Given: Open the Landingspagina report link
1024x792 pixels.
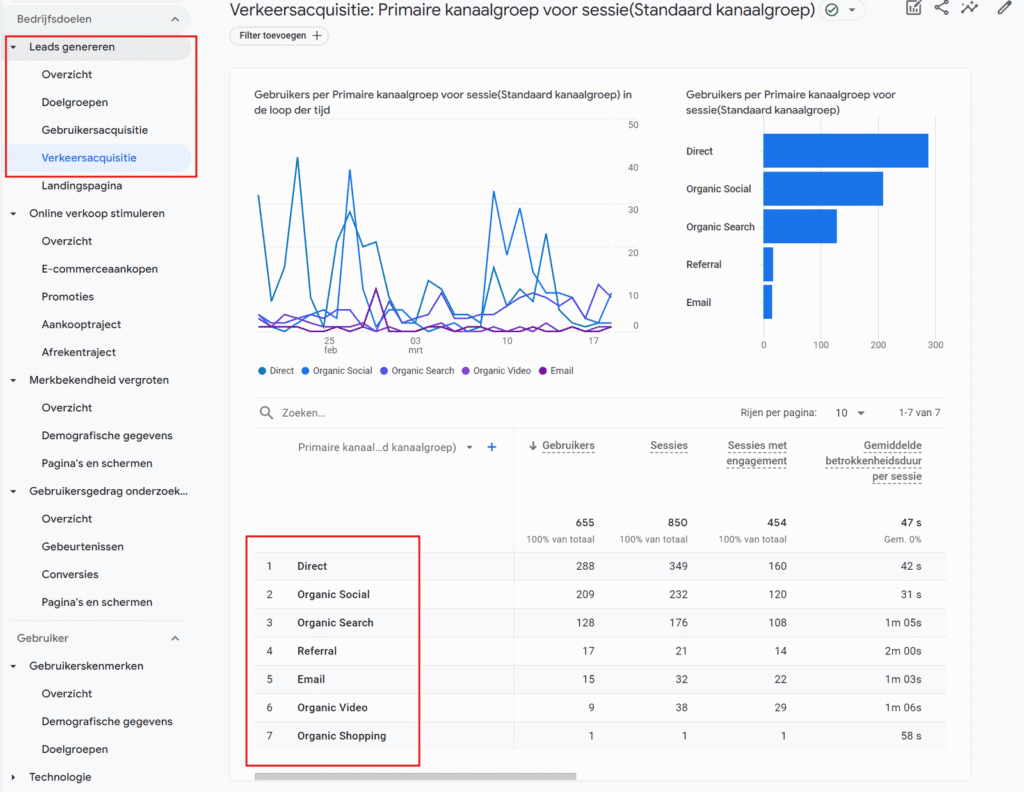Looking at the screenshot, I should pyautogui.click(x=84, y=185).
